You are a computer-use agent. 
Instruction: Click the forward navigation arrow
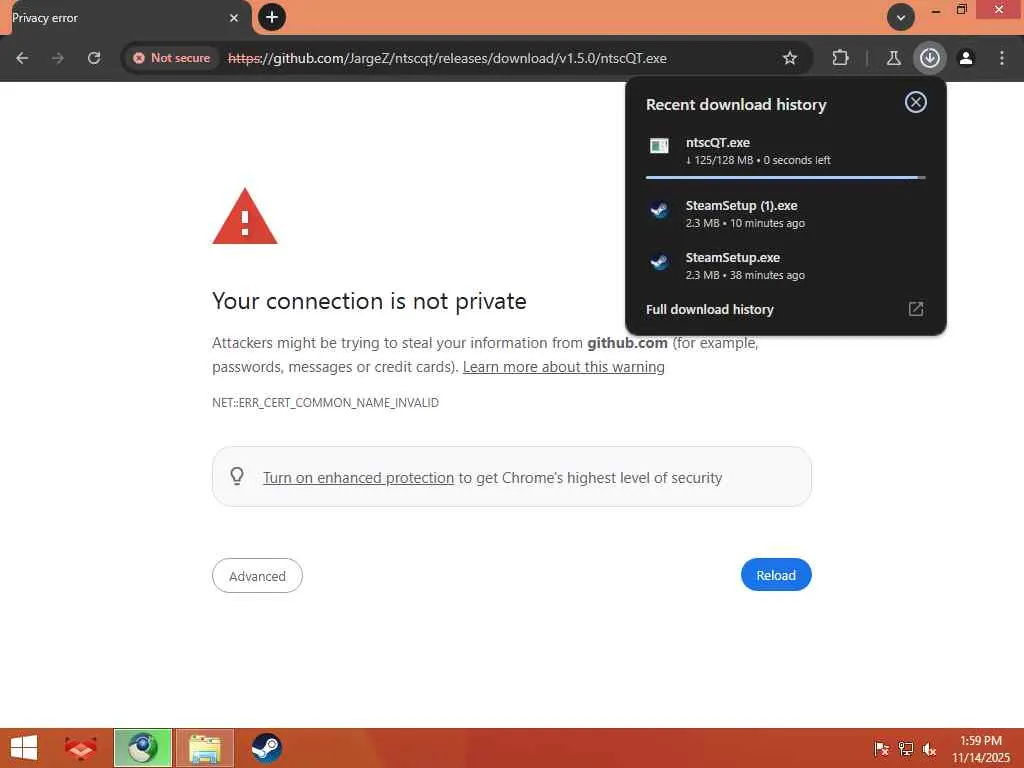[x=57, y=58]
